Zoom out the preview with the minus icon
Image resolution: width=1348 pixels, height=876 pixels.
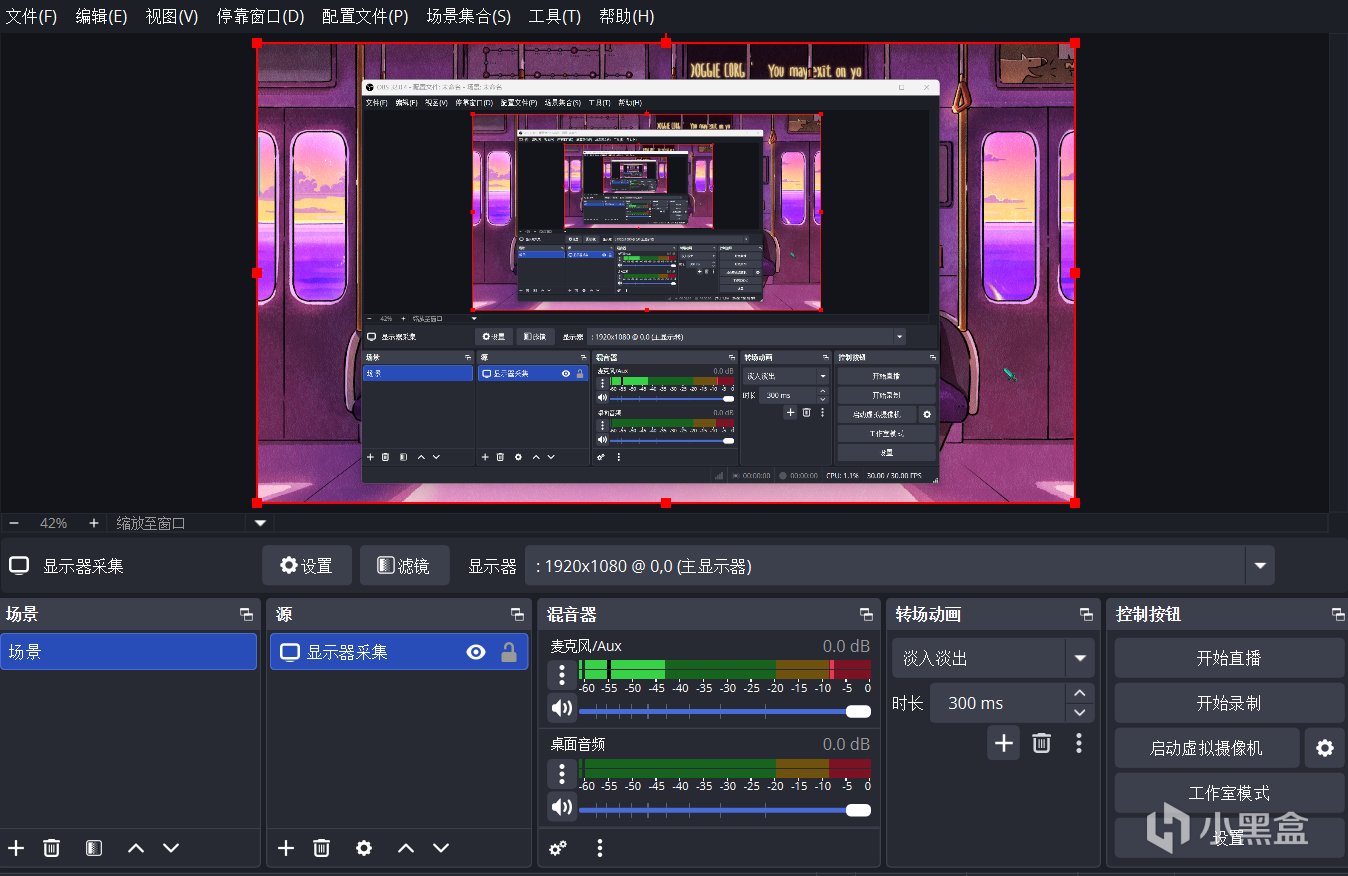(x=14, y=523)
